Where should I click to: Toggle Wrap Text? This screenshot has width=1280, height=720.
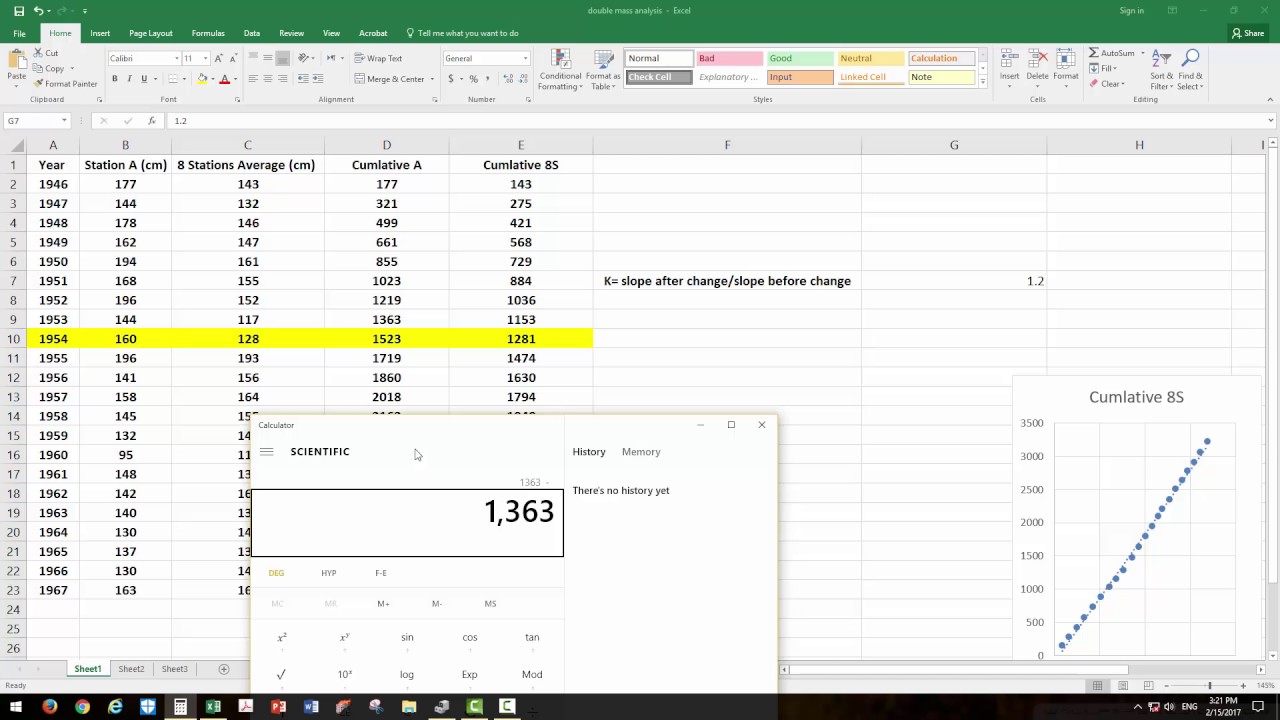click(378, 58)
